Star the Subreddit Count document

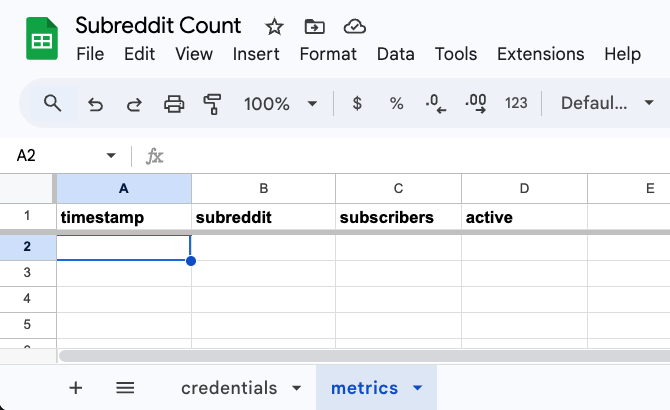tap(274, 26)
